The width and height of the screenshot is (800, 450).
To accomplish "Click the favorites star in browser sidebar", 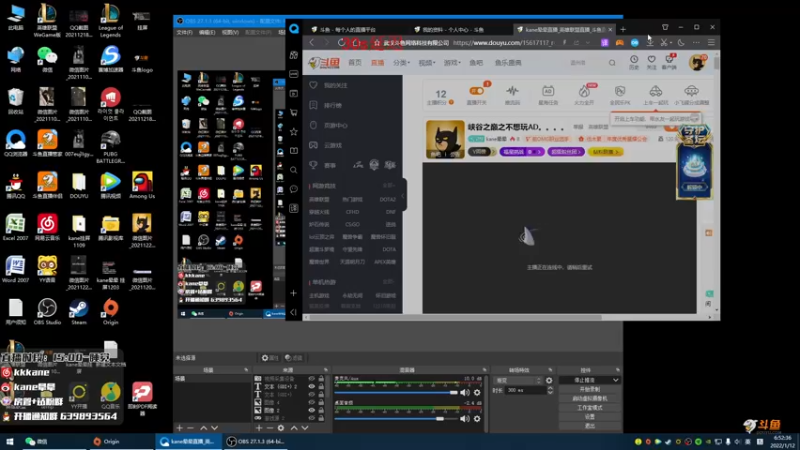I will 294,132.
